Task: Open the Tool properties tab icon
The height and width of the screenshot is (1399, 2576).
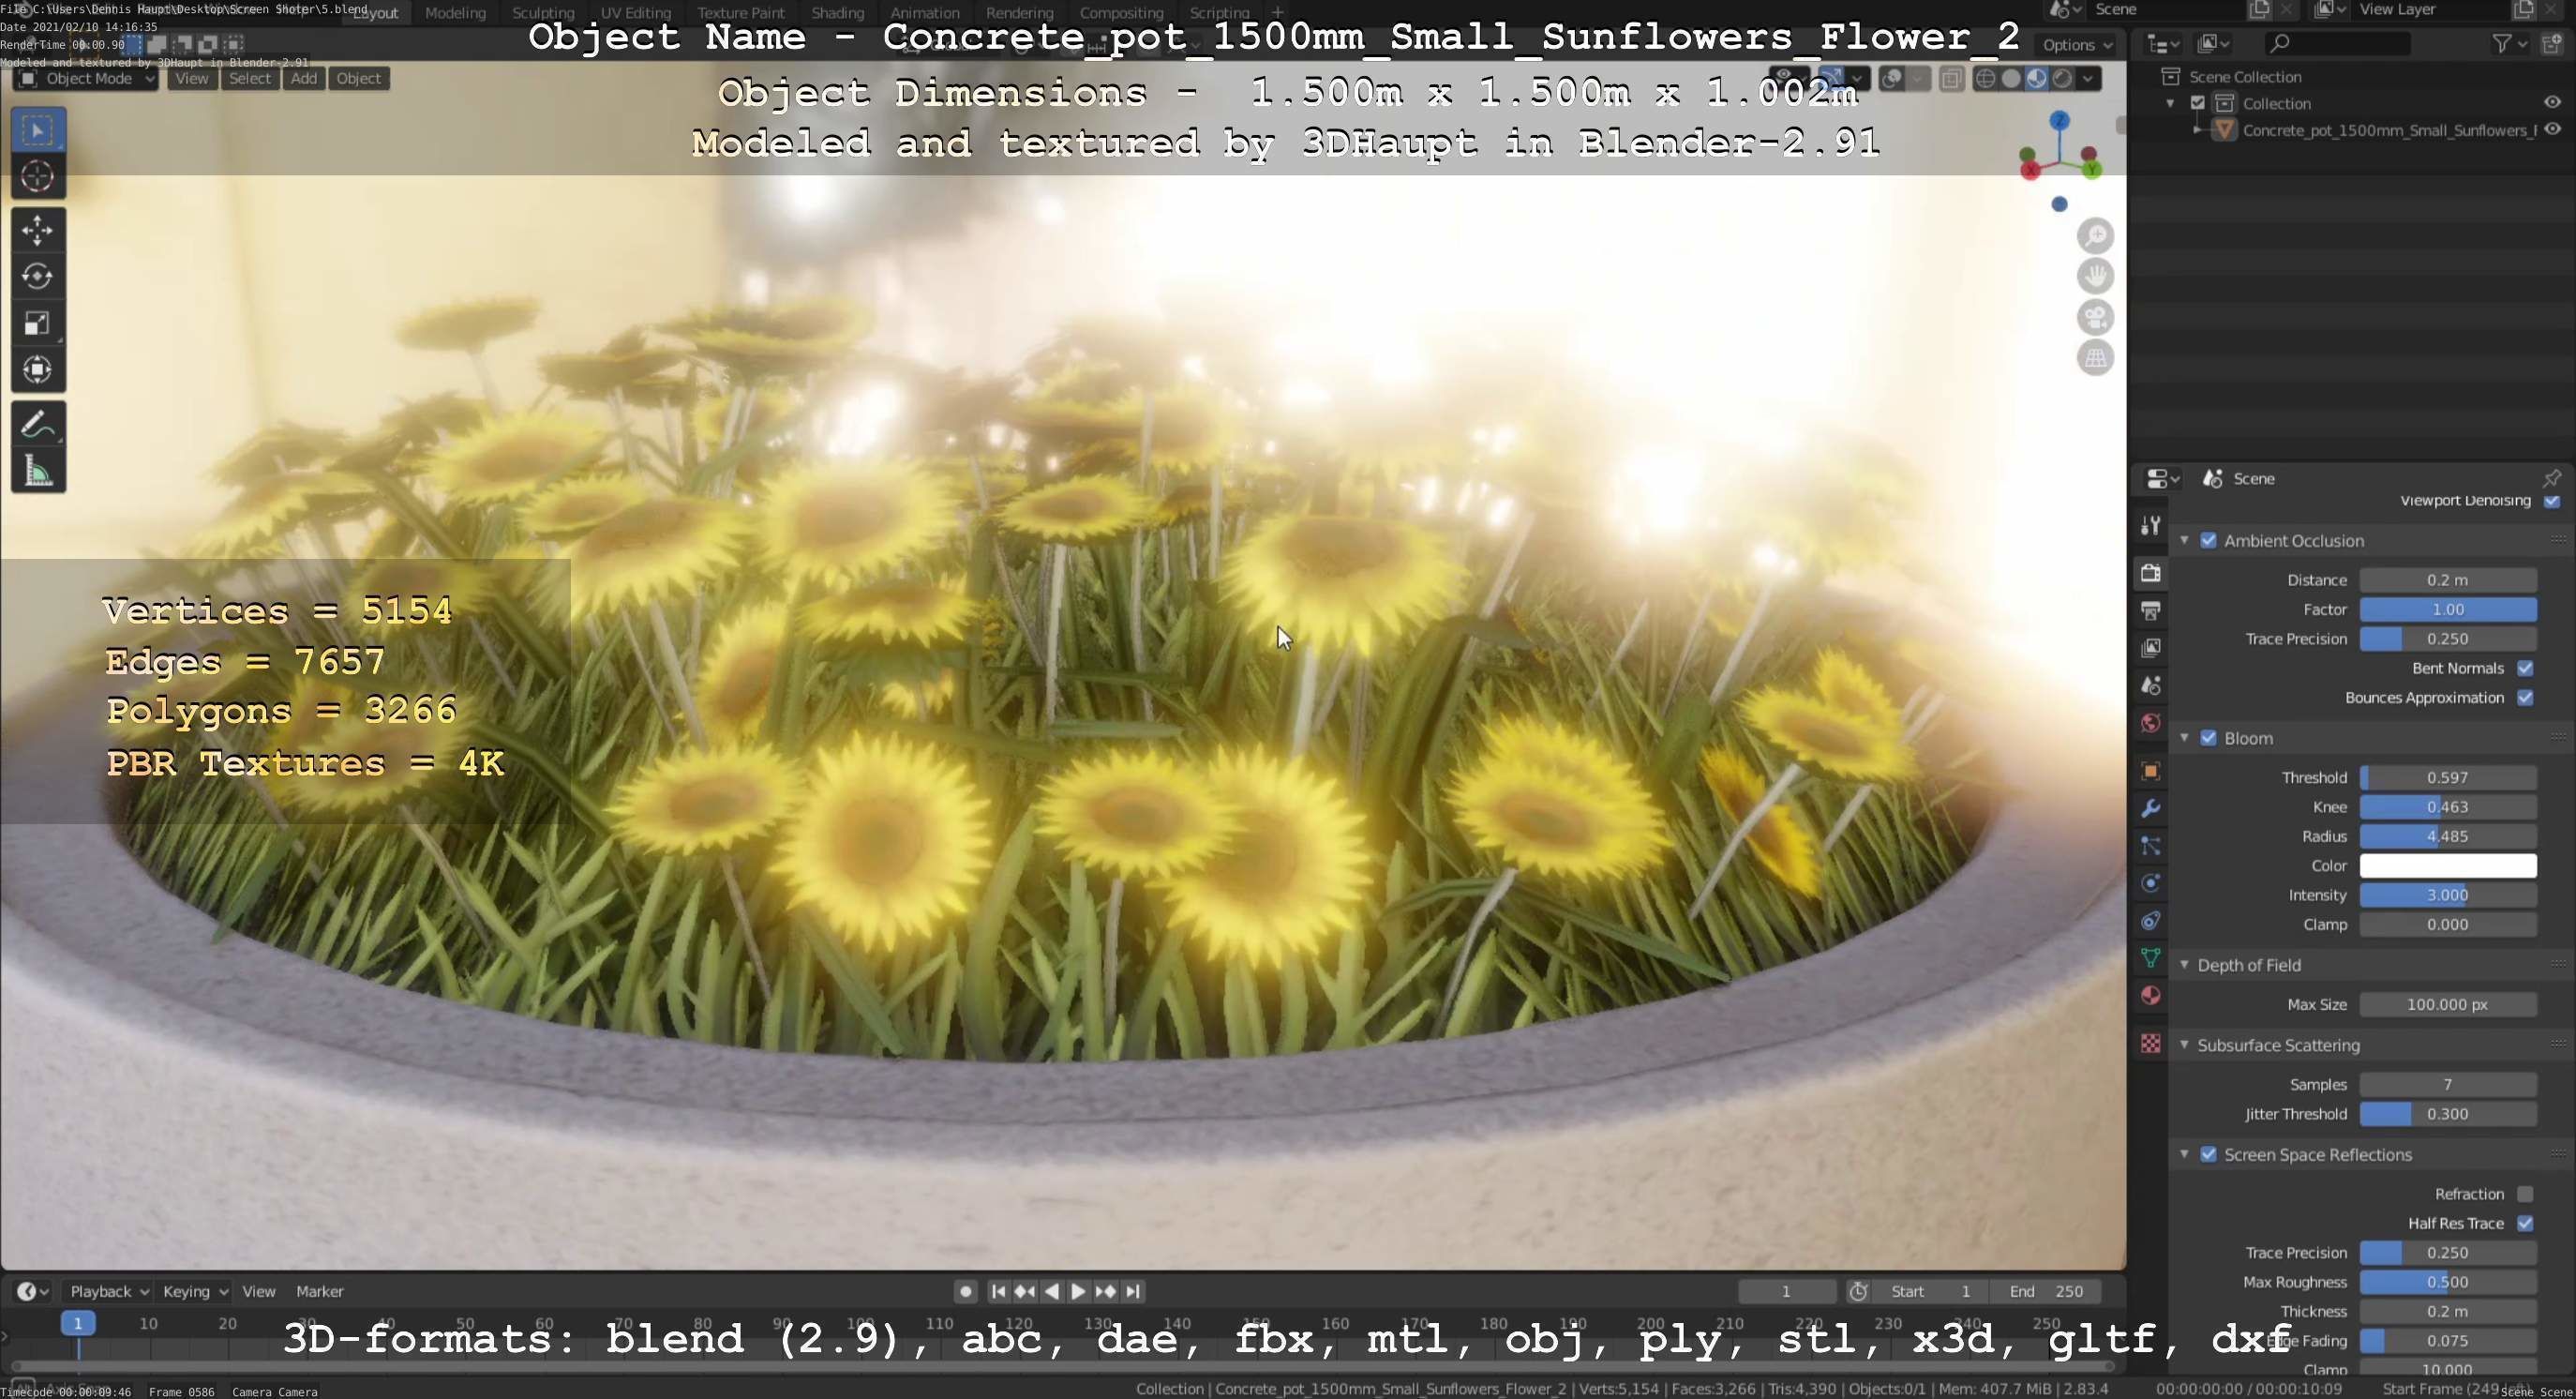Action: (x=2150, y=525)
